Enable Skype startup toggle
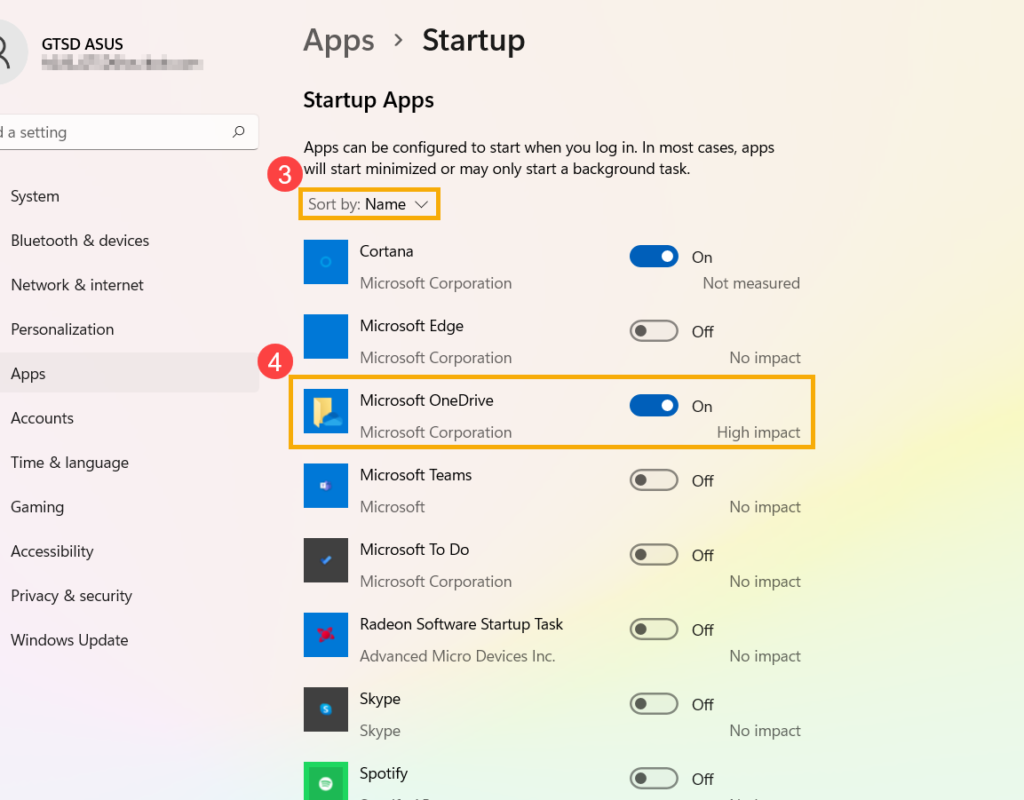Image resolution: width=1024 pixels, height=800 pixels. [x=654, y=705]
